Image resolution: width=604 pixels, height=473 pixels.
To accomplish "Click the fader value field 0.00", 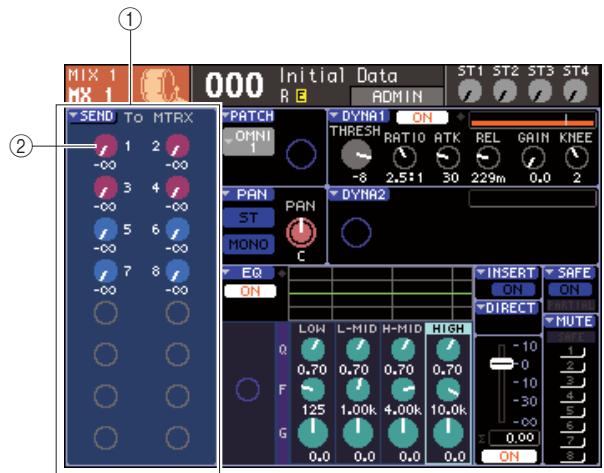I will (514, 438).
